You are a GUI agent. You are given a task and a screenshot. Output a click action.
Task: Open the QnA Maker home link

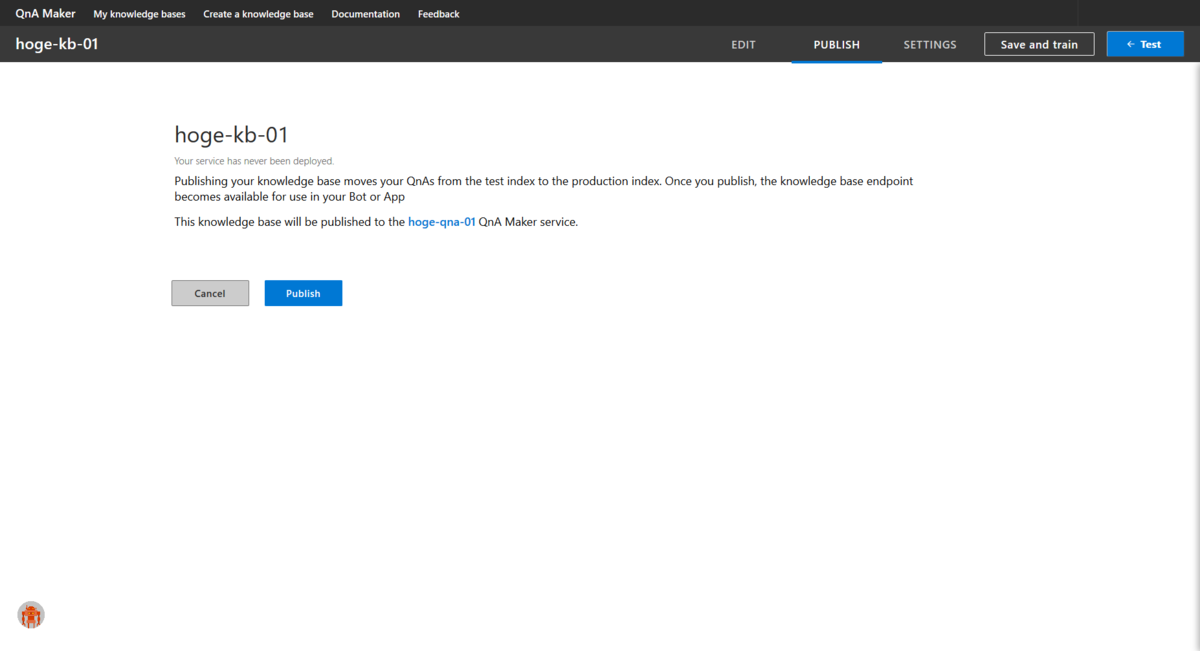[x=45, y=14]
